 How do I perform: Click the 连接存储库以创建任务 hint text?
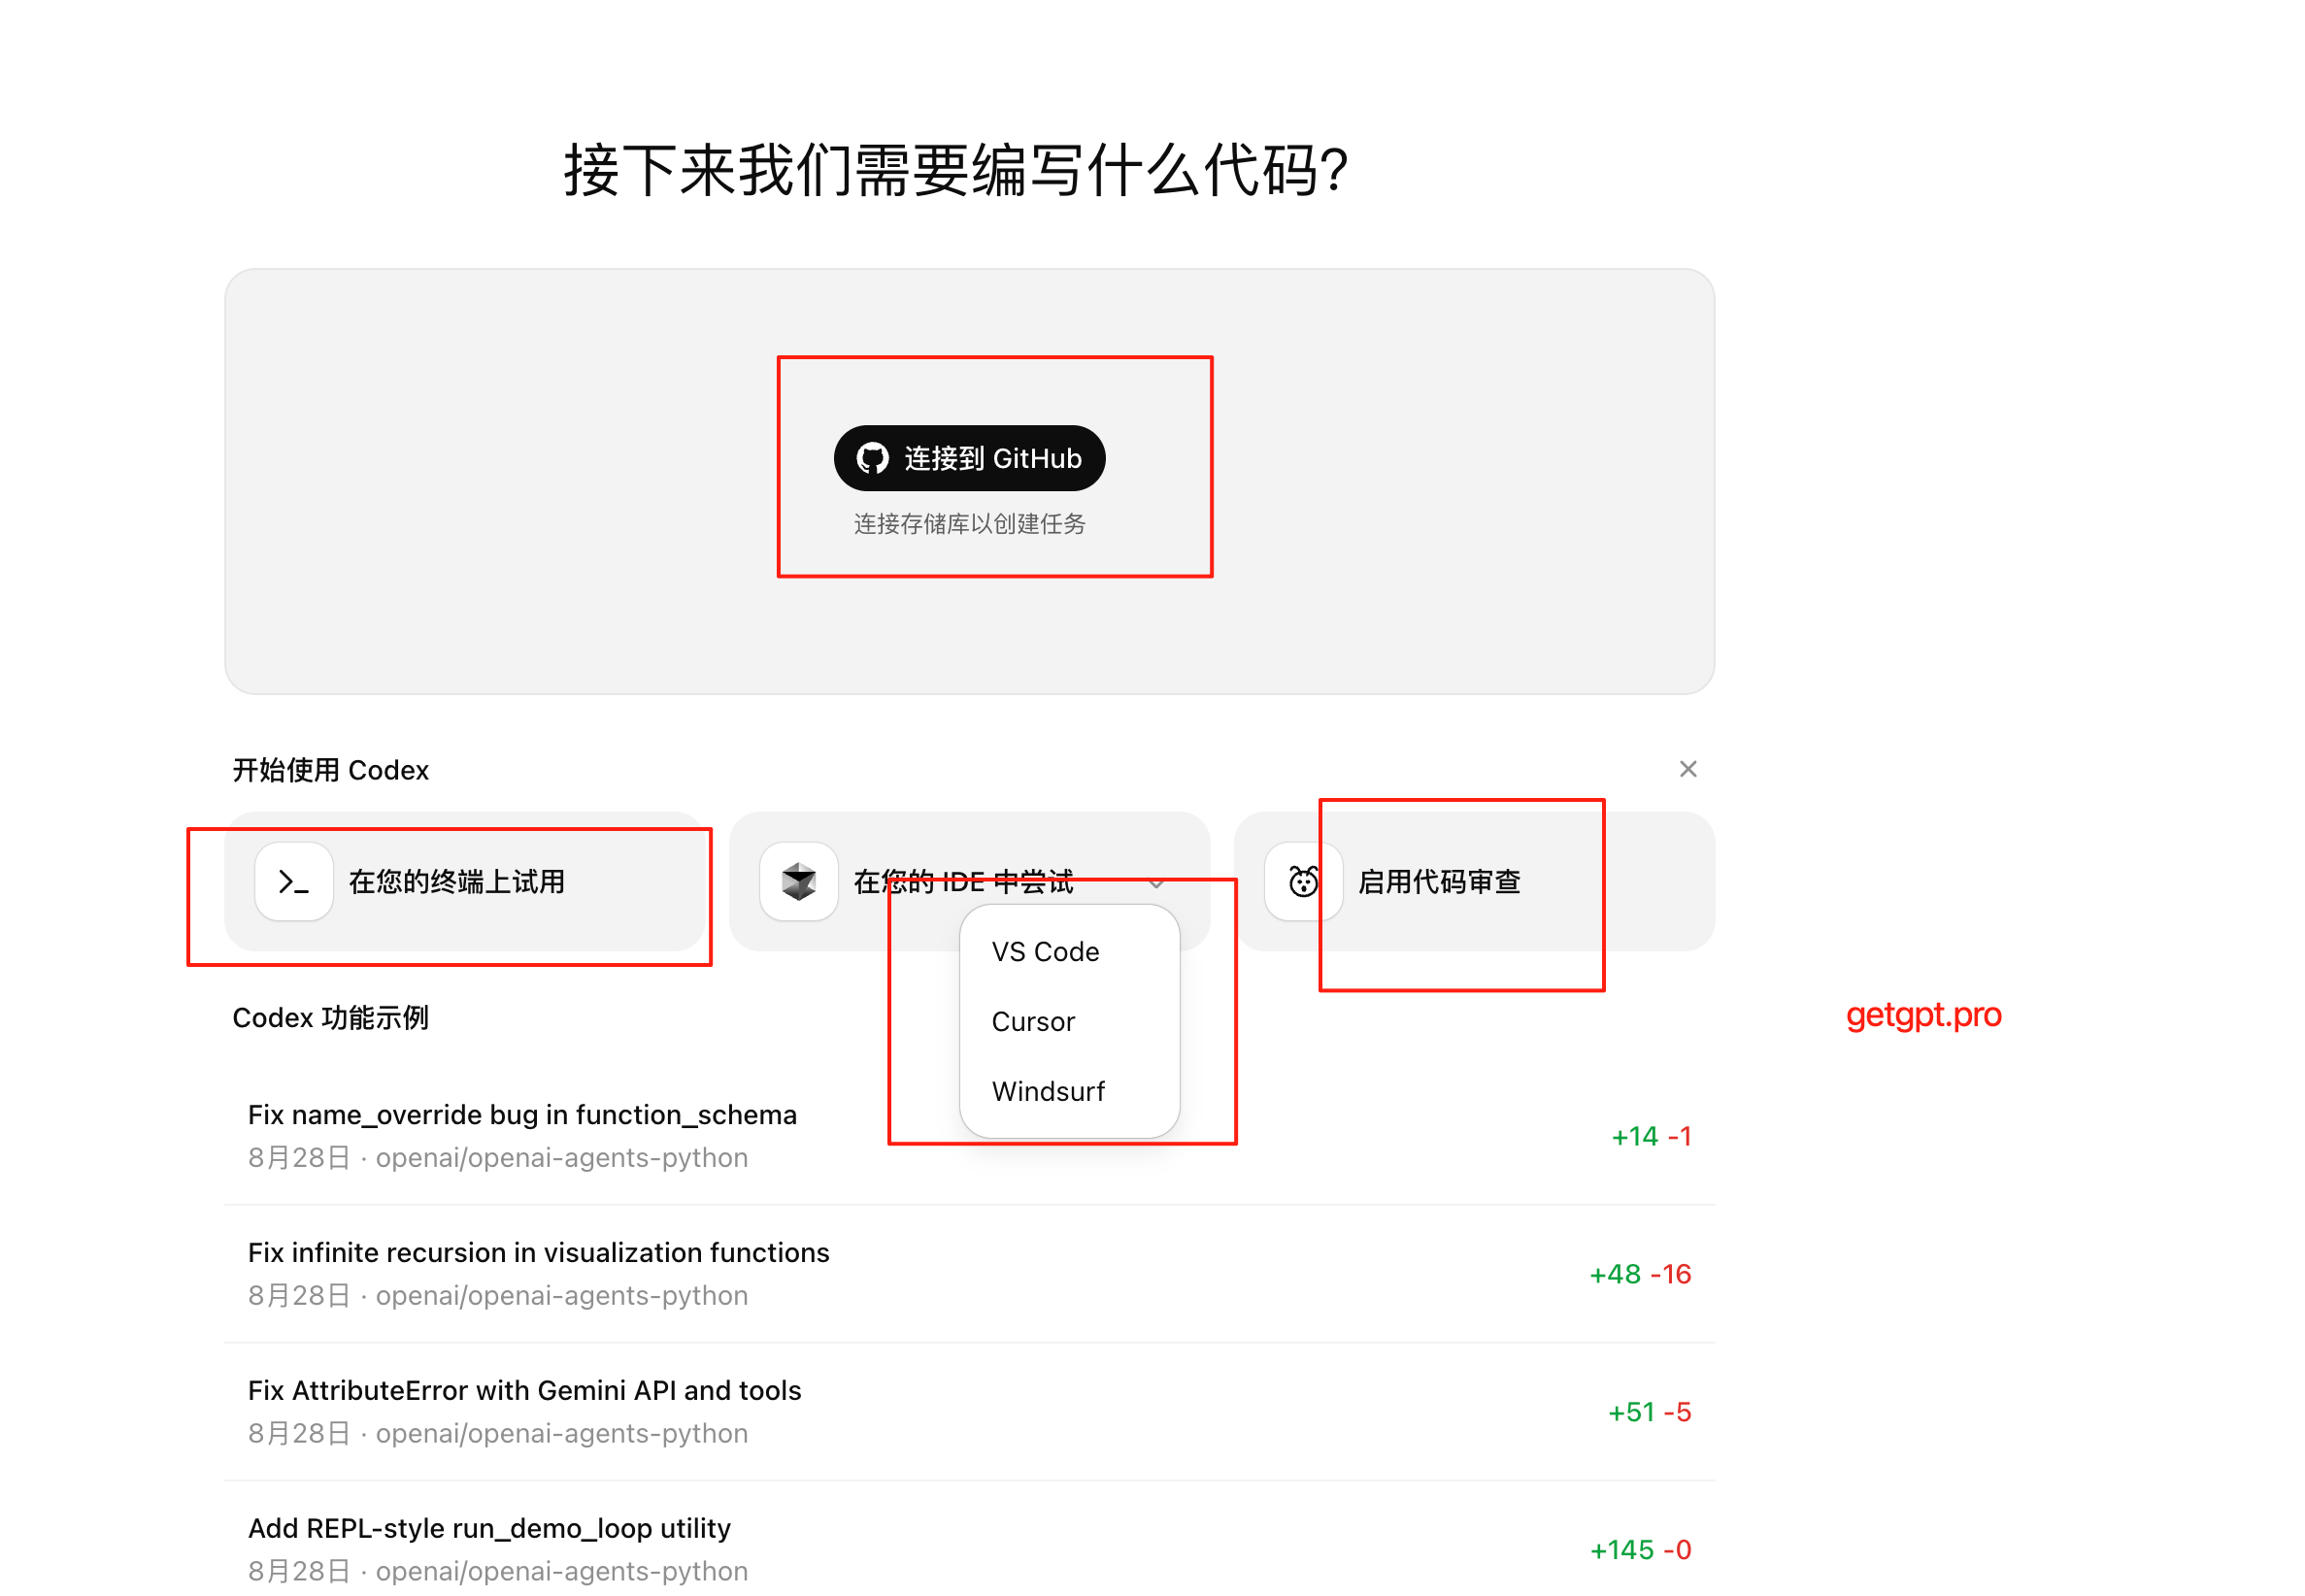969,524
